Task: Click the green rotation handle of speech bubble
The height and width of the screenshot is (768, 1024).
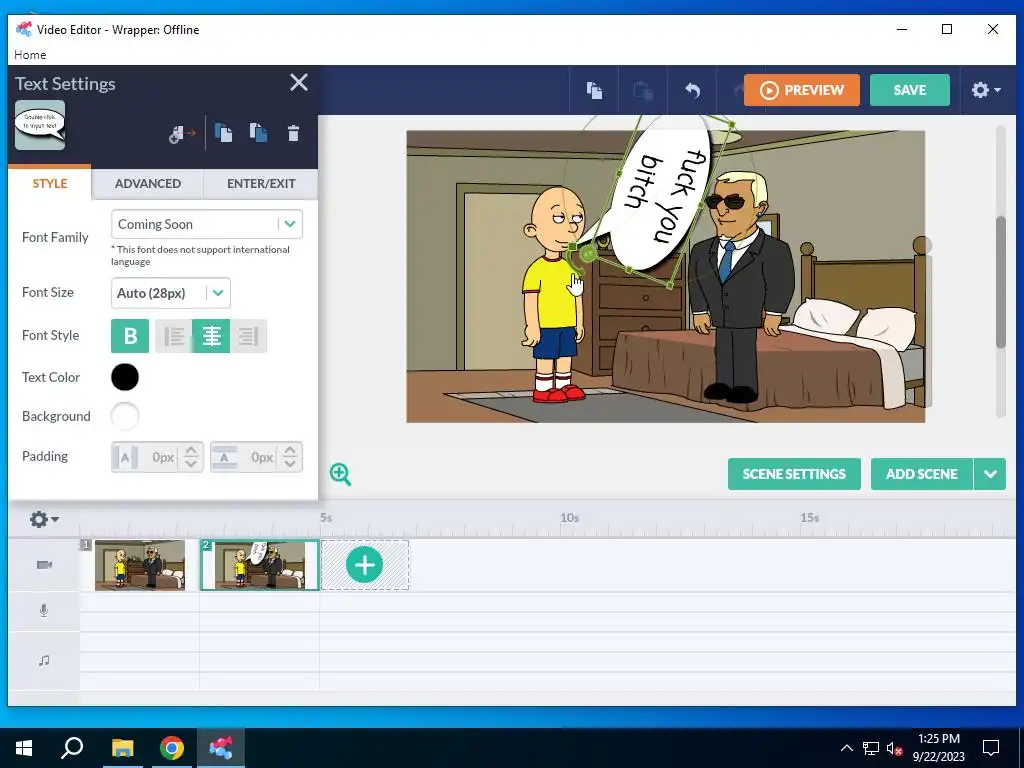Action: pos(588,253)
